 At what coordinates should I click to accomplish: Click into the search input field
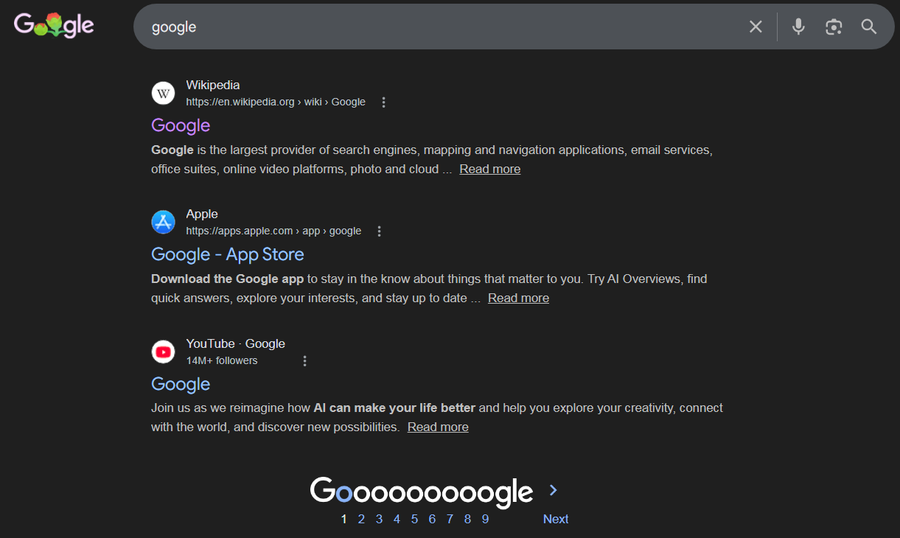(x=440, y=27)
